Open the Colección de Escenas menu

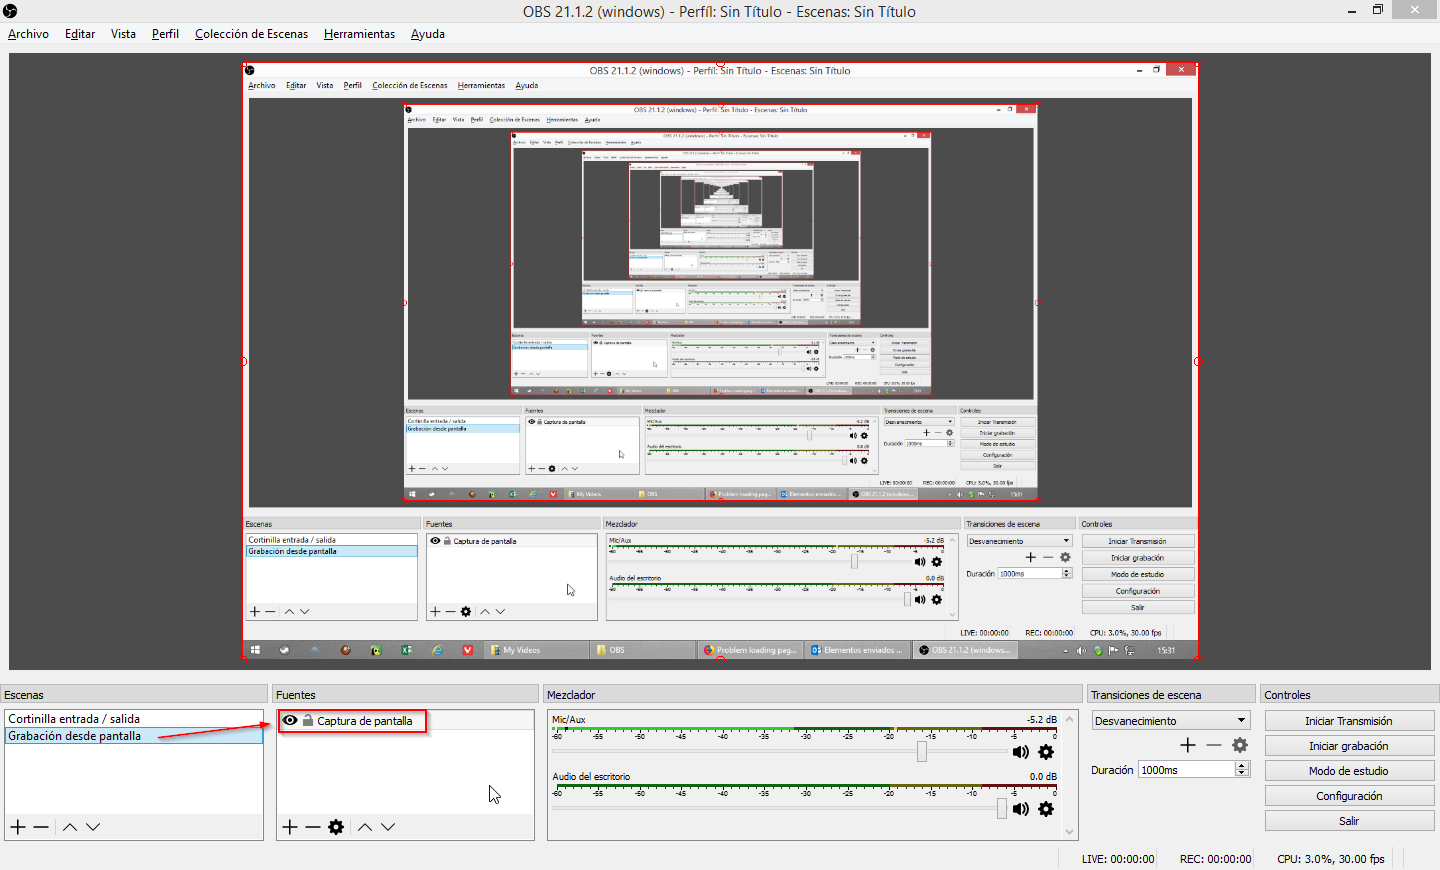251,34
